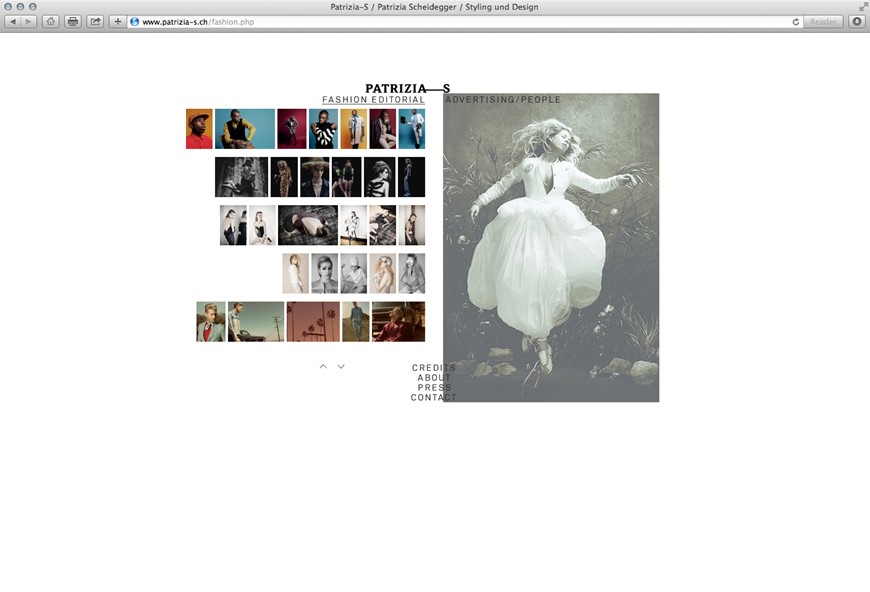The width and height of the screenshot is (870, 592).
Task: Open Reader view button
Action: 823,22
